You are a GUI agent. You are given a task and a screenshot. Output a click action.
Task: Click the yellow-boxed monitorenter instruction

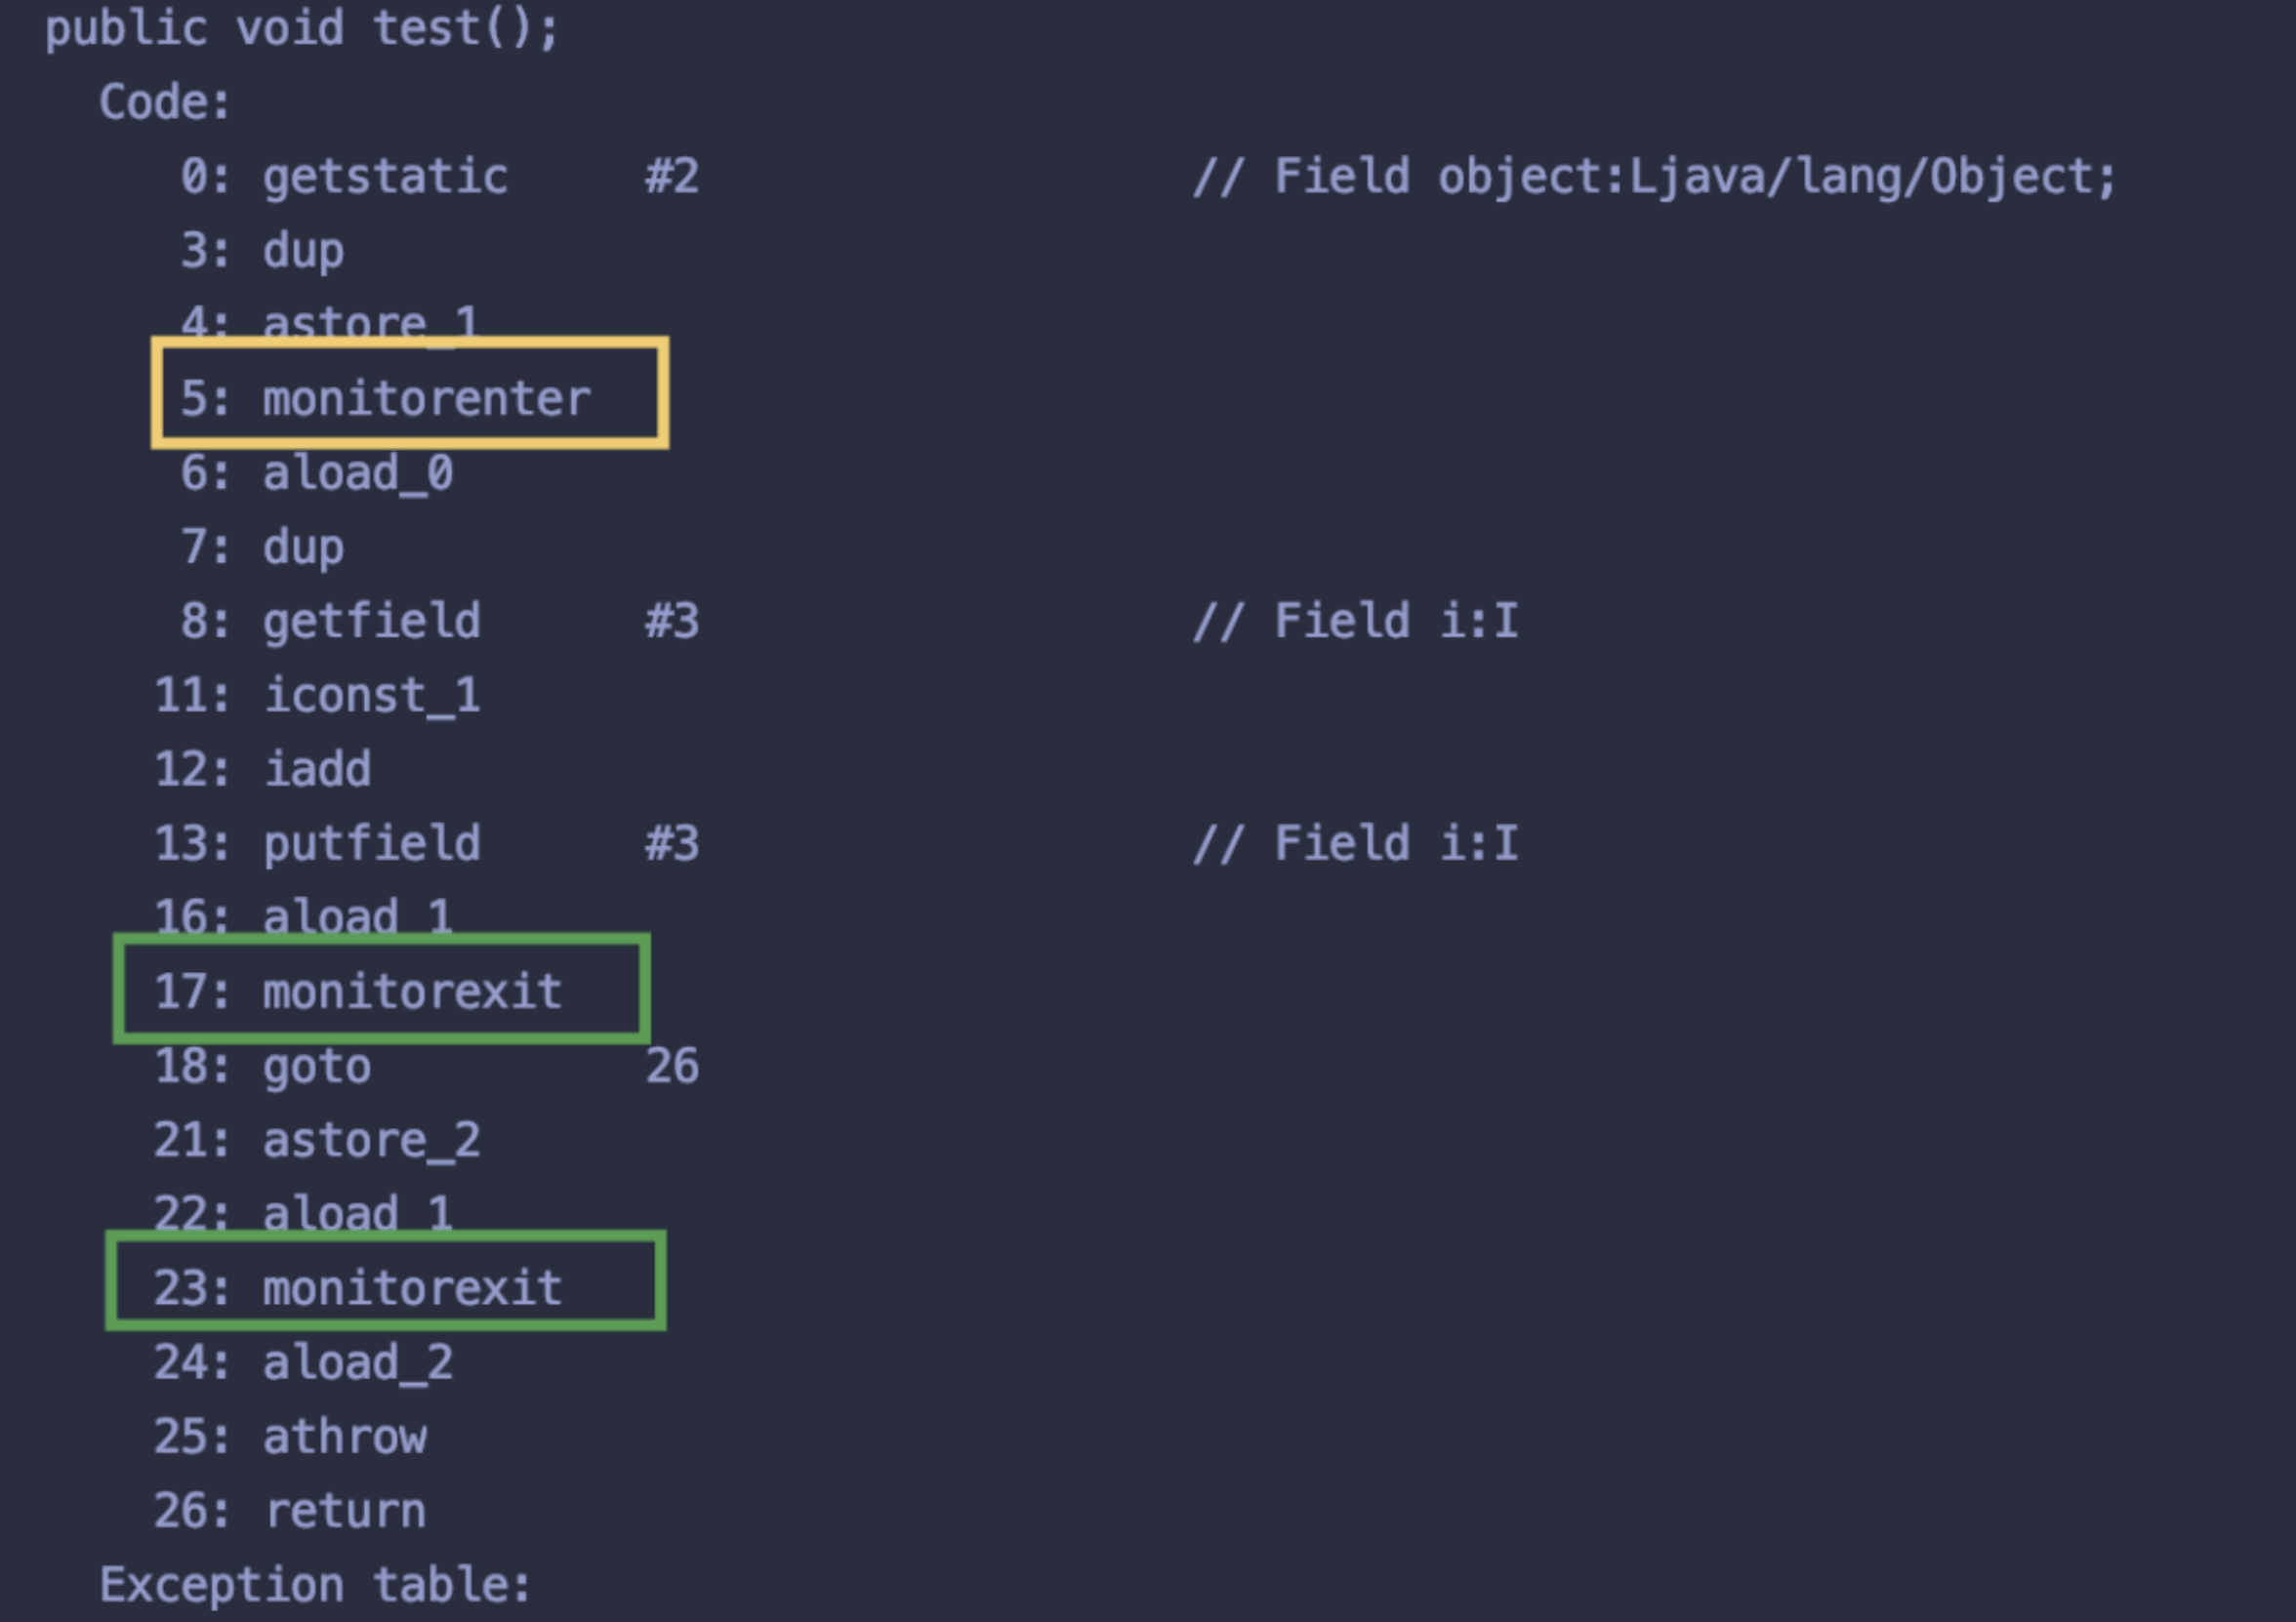coord(425,399)
